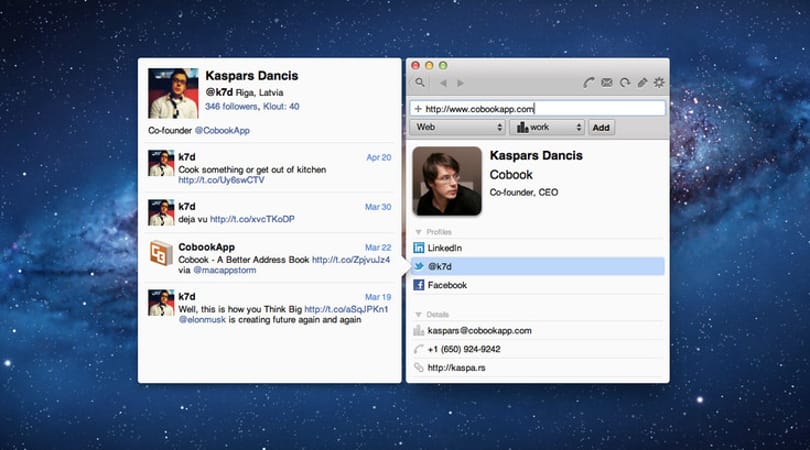Click the Co-founder, CEO job title
This screenshot has height=450, width=810.
pos(524,192)
